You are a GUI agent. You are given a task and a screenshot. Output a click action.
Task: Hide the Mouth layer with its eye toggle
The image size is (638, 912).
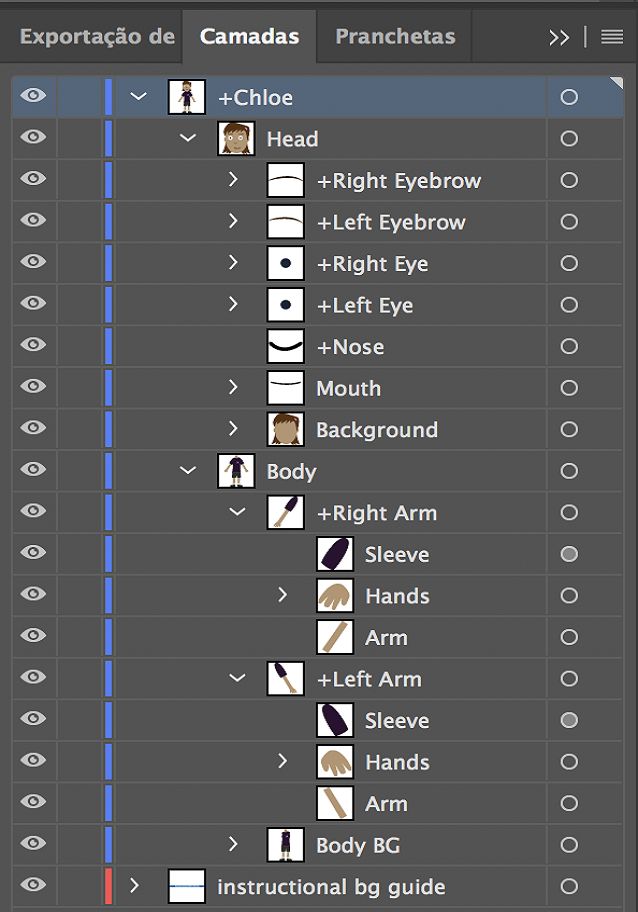coord(32,388)
